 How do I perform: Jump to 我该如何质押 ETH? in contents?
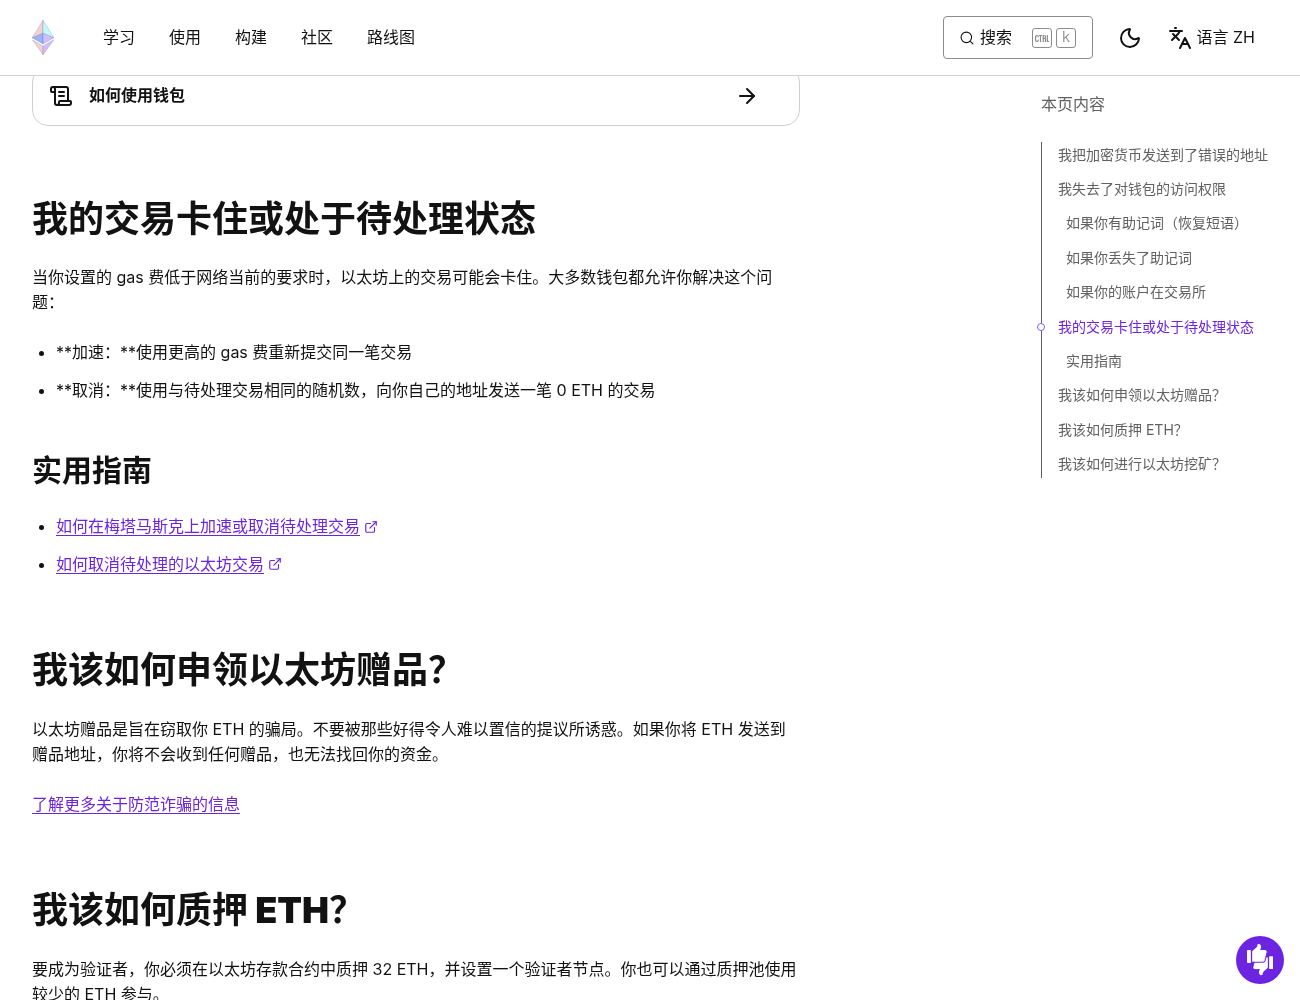(x=1120, y=430)
